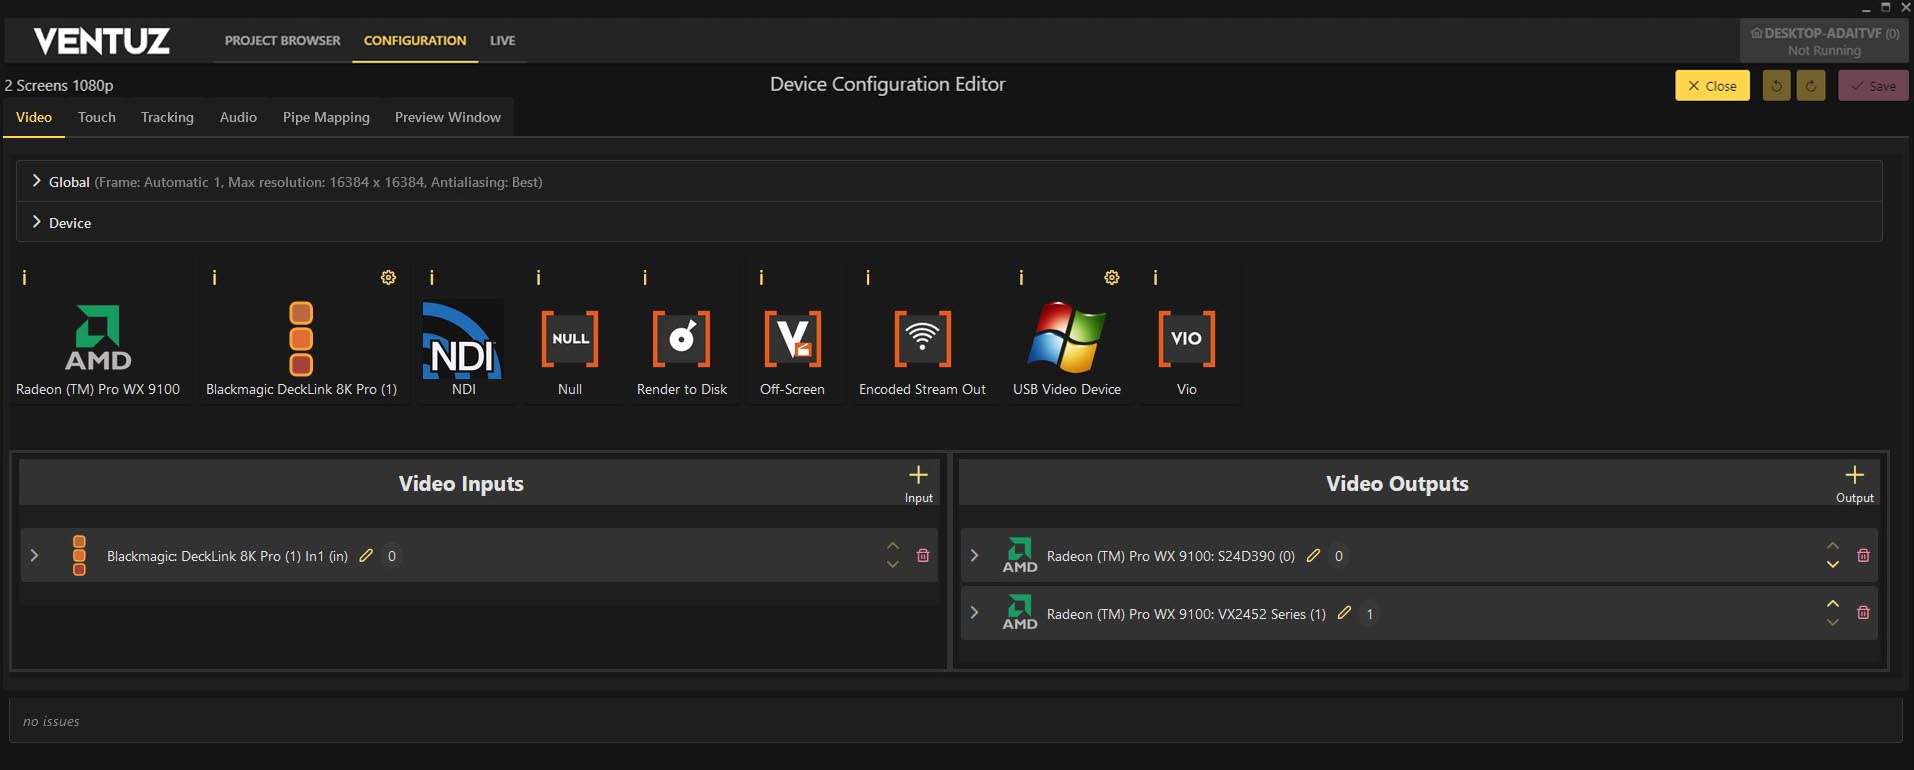This screenshot has height=770, width=1914.
Task: Show info for Off-Screen device
Action: coord(762,278)
